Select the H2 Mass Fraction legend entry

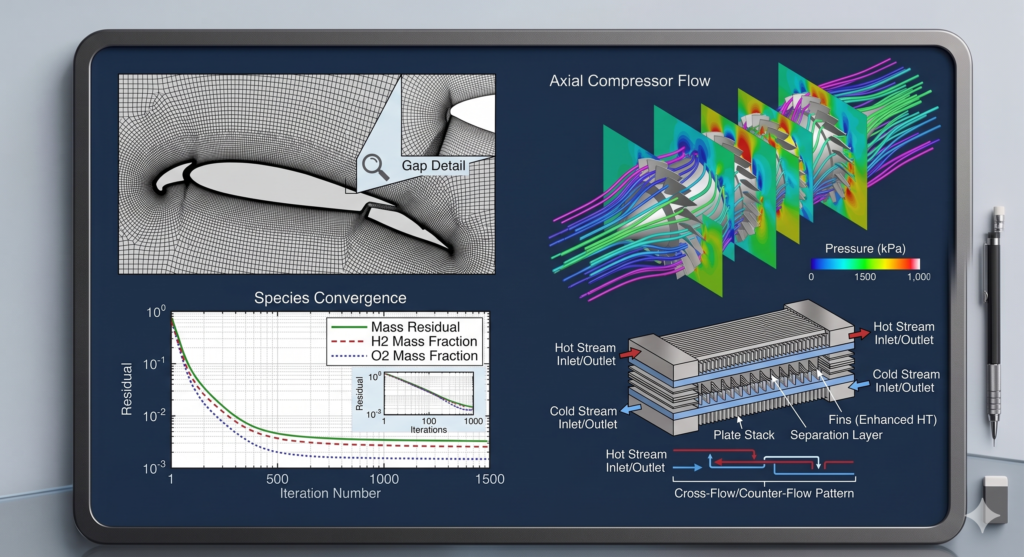(x=424, y=341)
